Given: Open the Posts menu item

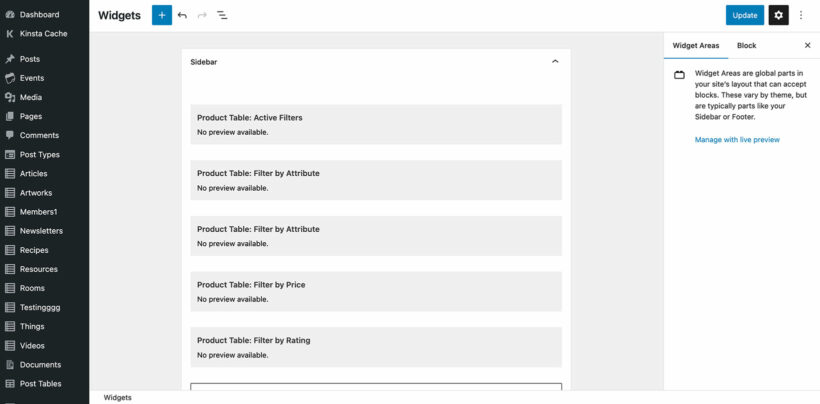Looking at the screenshot, I should pos(30,59).
